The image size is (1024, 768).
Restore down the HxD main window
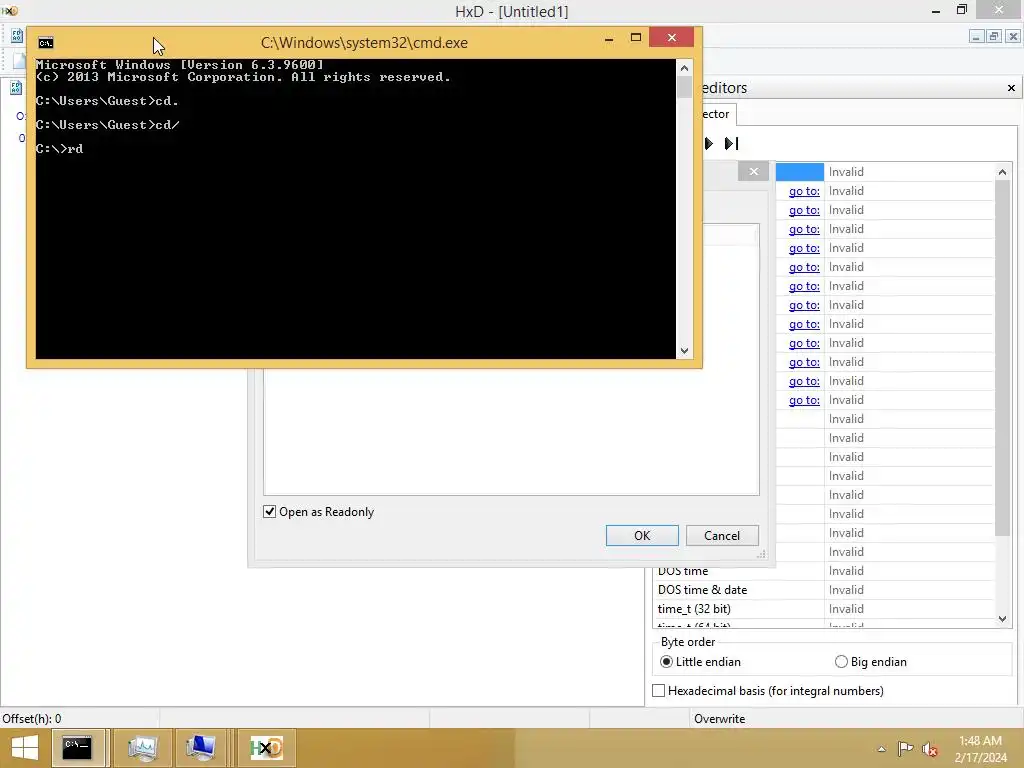click(962, 10)
